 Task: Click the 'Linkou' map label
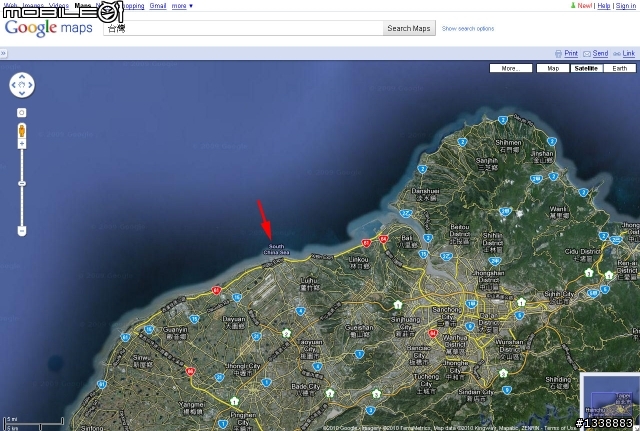point(359,262)
